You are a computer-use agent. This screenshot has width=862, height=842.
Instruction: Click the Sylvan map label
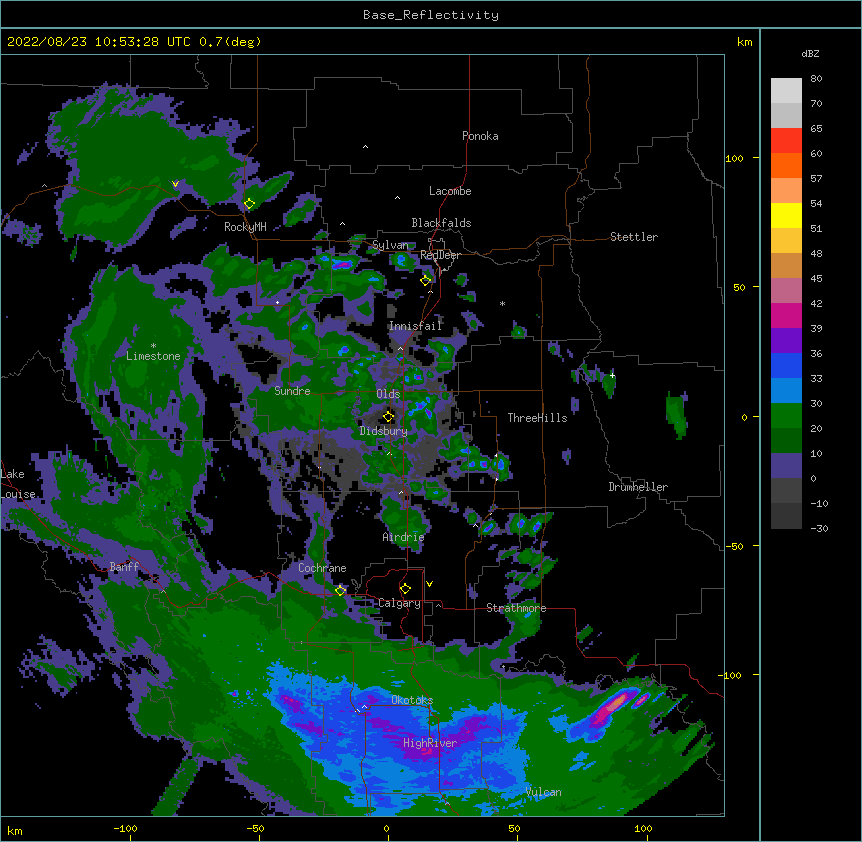tap(390, 245)
